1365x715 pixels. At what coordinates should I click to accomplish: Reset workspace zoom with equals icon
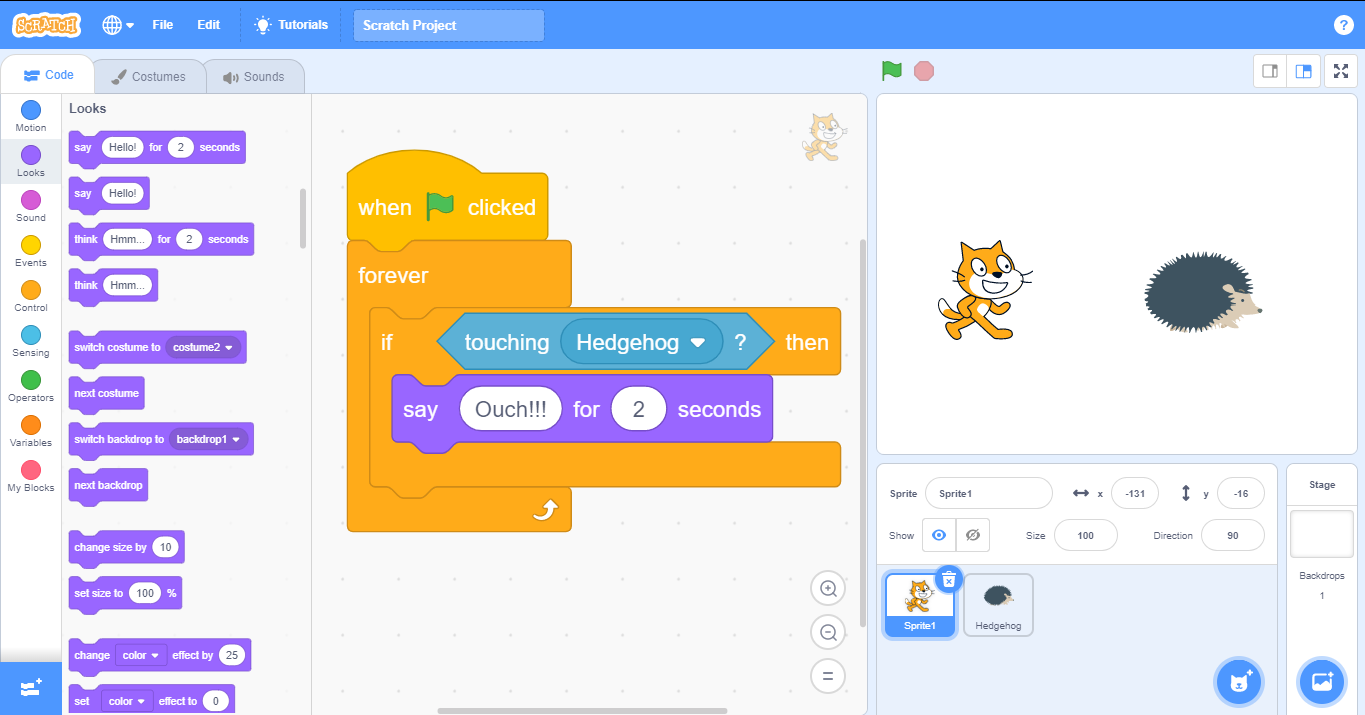[x=828, y=675]
